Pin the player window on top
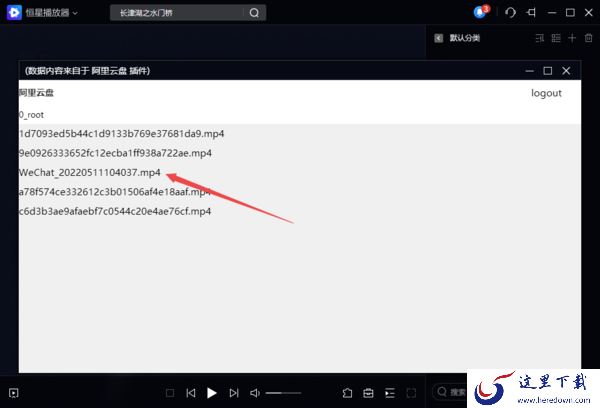 532,13
